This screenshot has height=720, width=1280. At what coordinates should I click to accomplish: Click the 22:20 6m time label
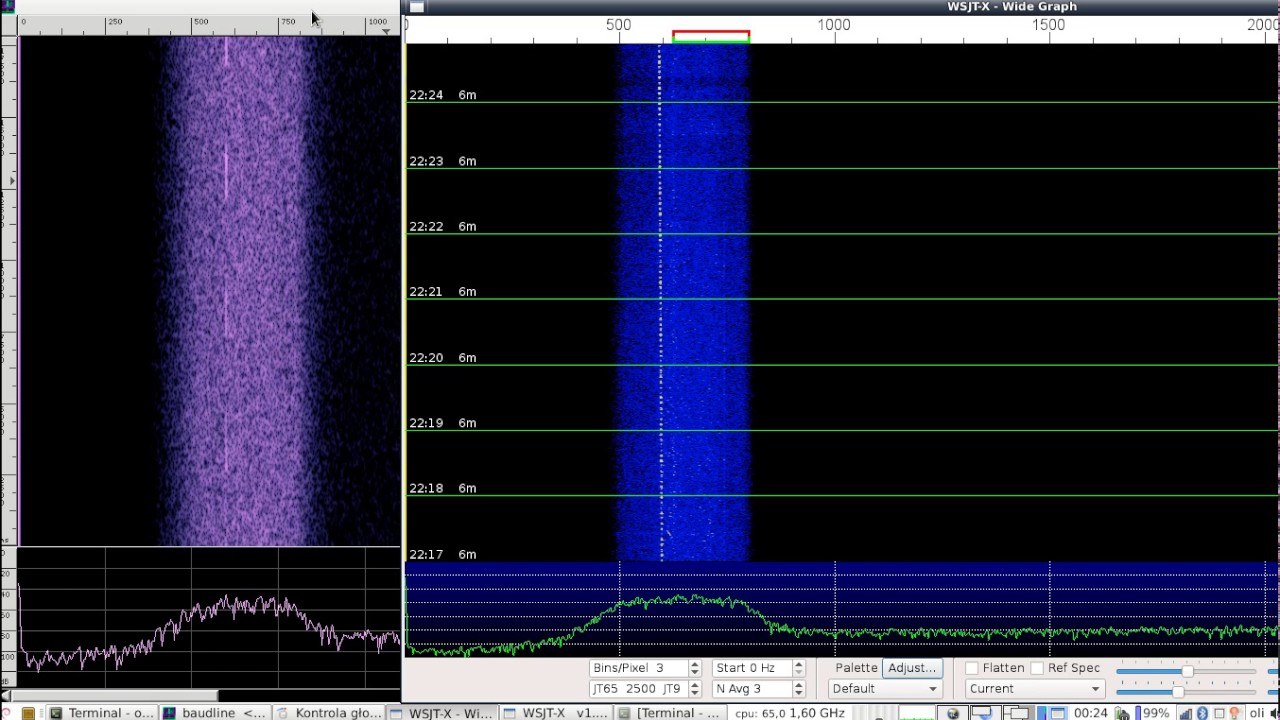443,357
